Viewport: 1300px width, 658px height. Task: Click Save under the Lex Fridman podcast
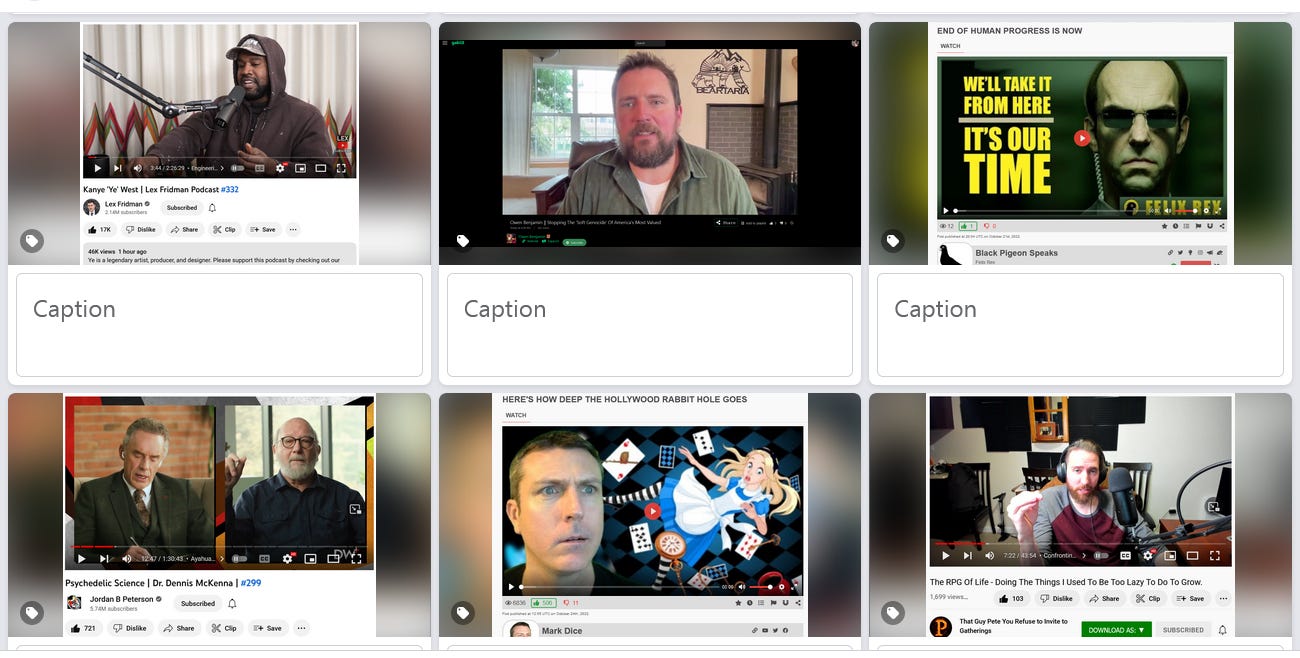point(263,229)
